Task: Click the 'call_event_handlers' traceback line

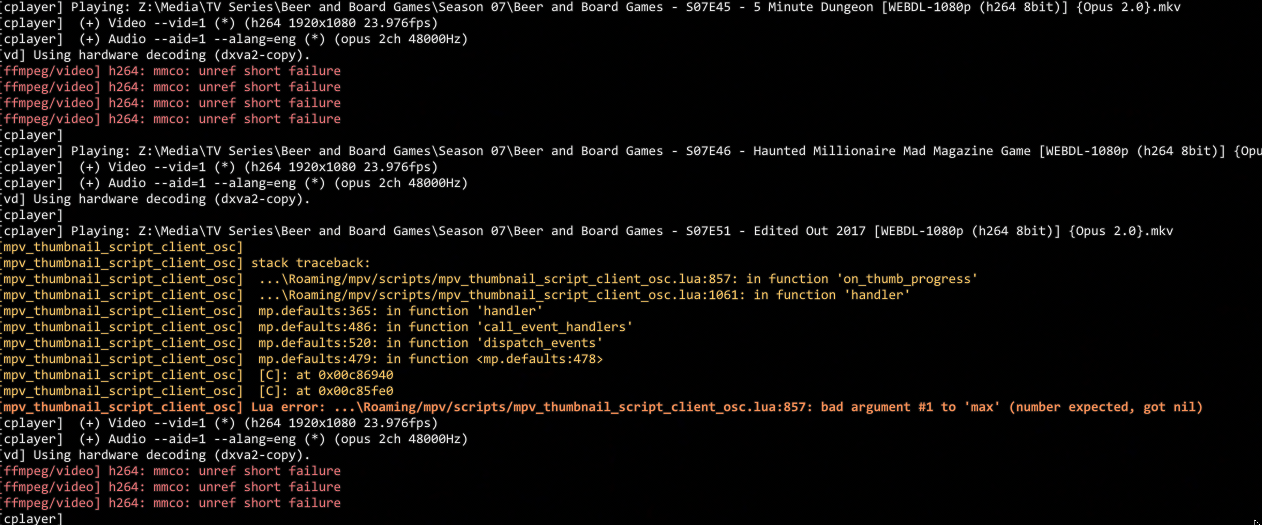Action: point(317,327)
